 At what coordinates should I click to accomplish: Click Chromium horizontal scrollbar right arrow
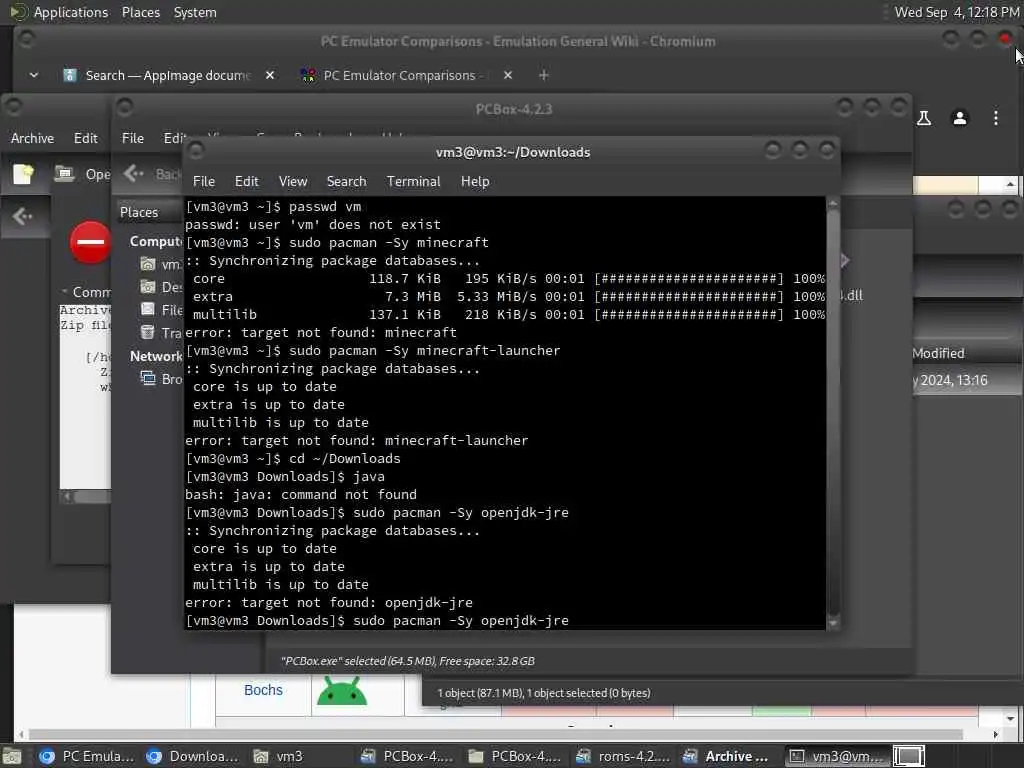point(995,734)
